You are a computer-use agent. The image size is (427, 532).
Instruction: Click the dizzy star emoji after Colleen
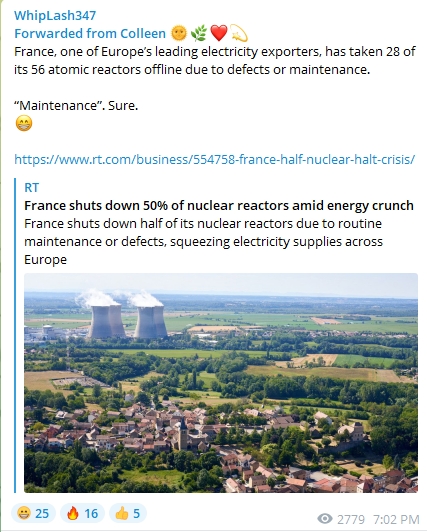click(239, 33)
